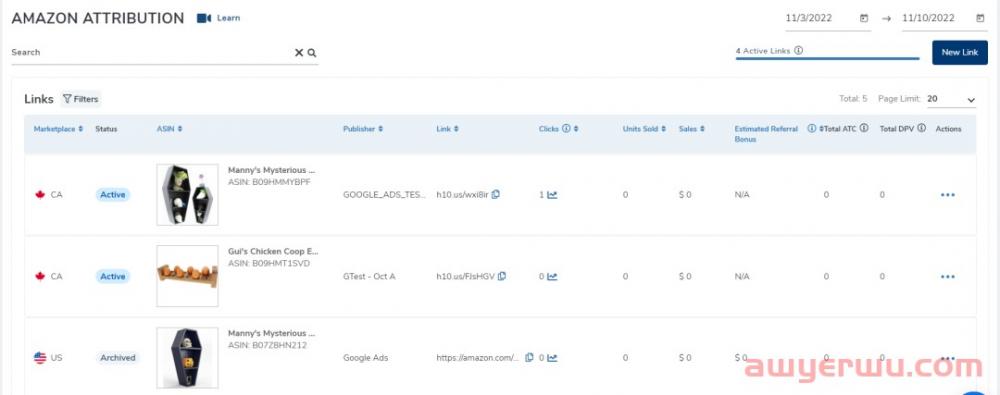Open actions menu for GOOGLE_ADS_TEST row
The height and width of the screenshot is (395, 1000).
(948, 195)
